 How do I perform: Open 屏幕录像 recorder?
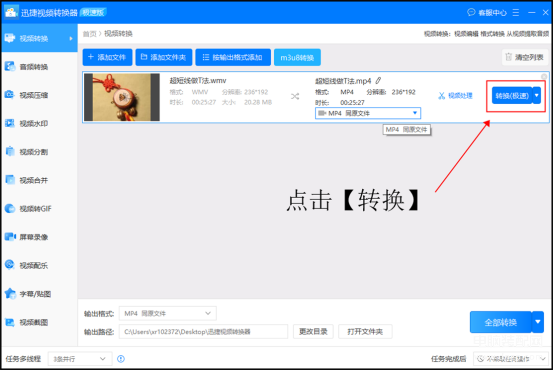point(26,237)
